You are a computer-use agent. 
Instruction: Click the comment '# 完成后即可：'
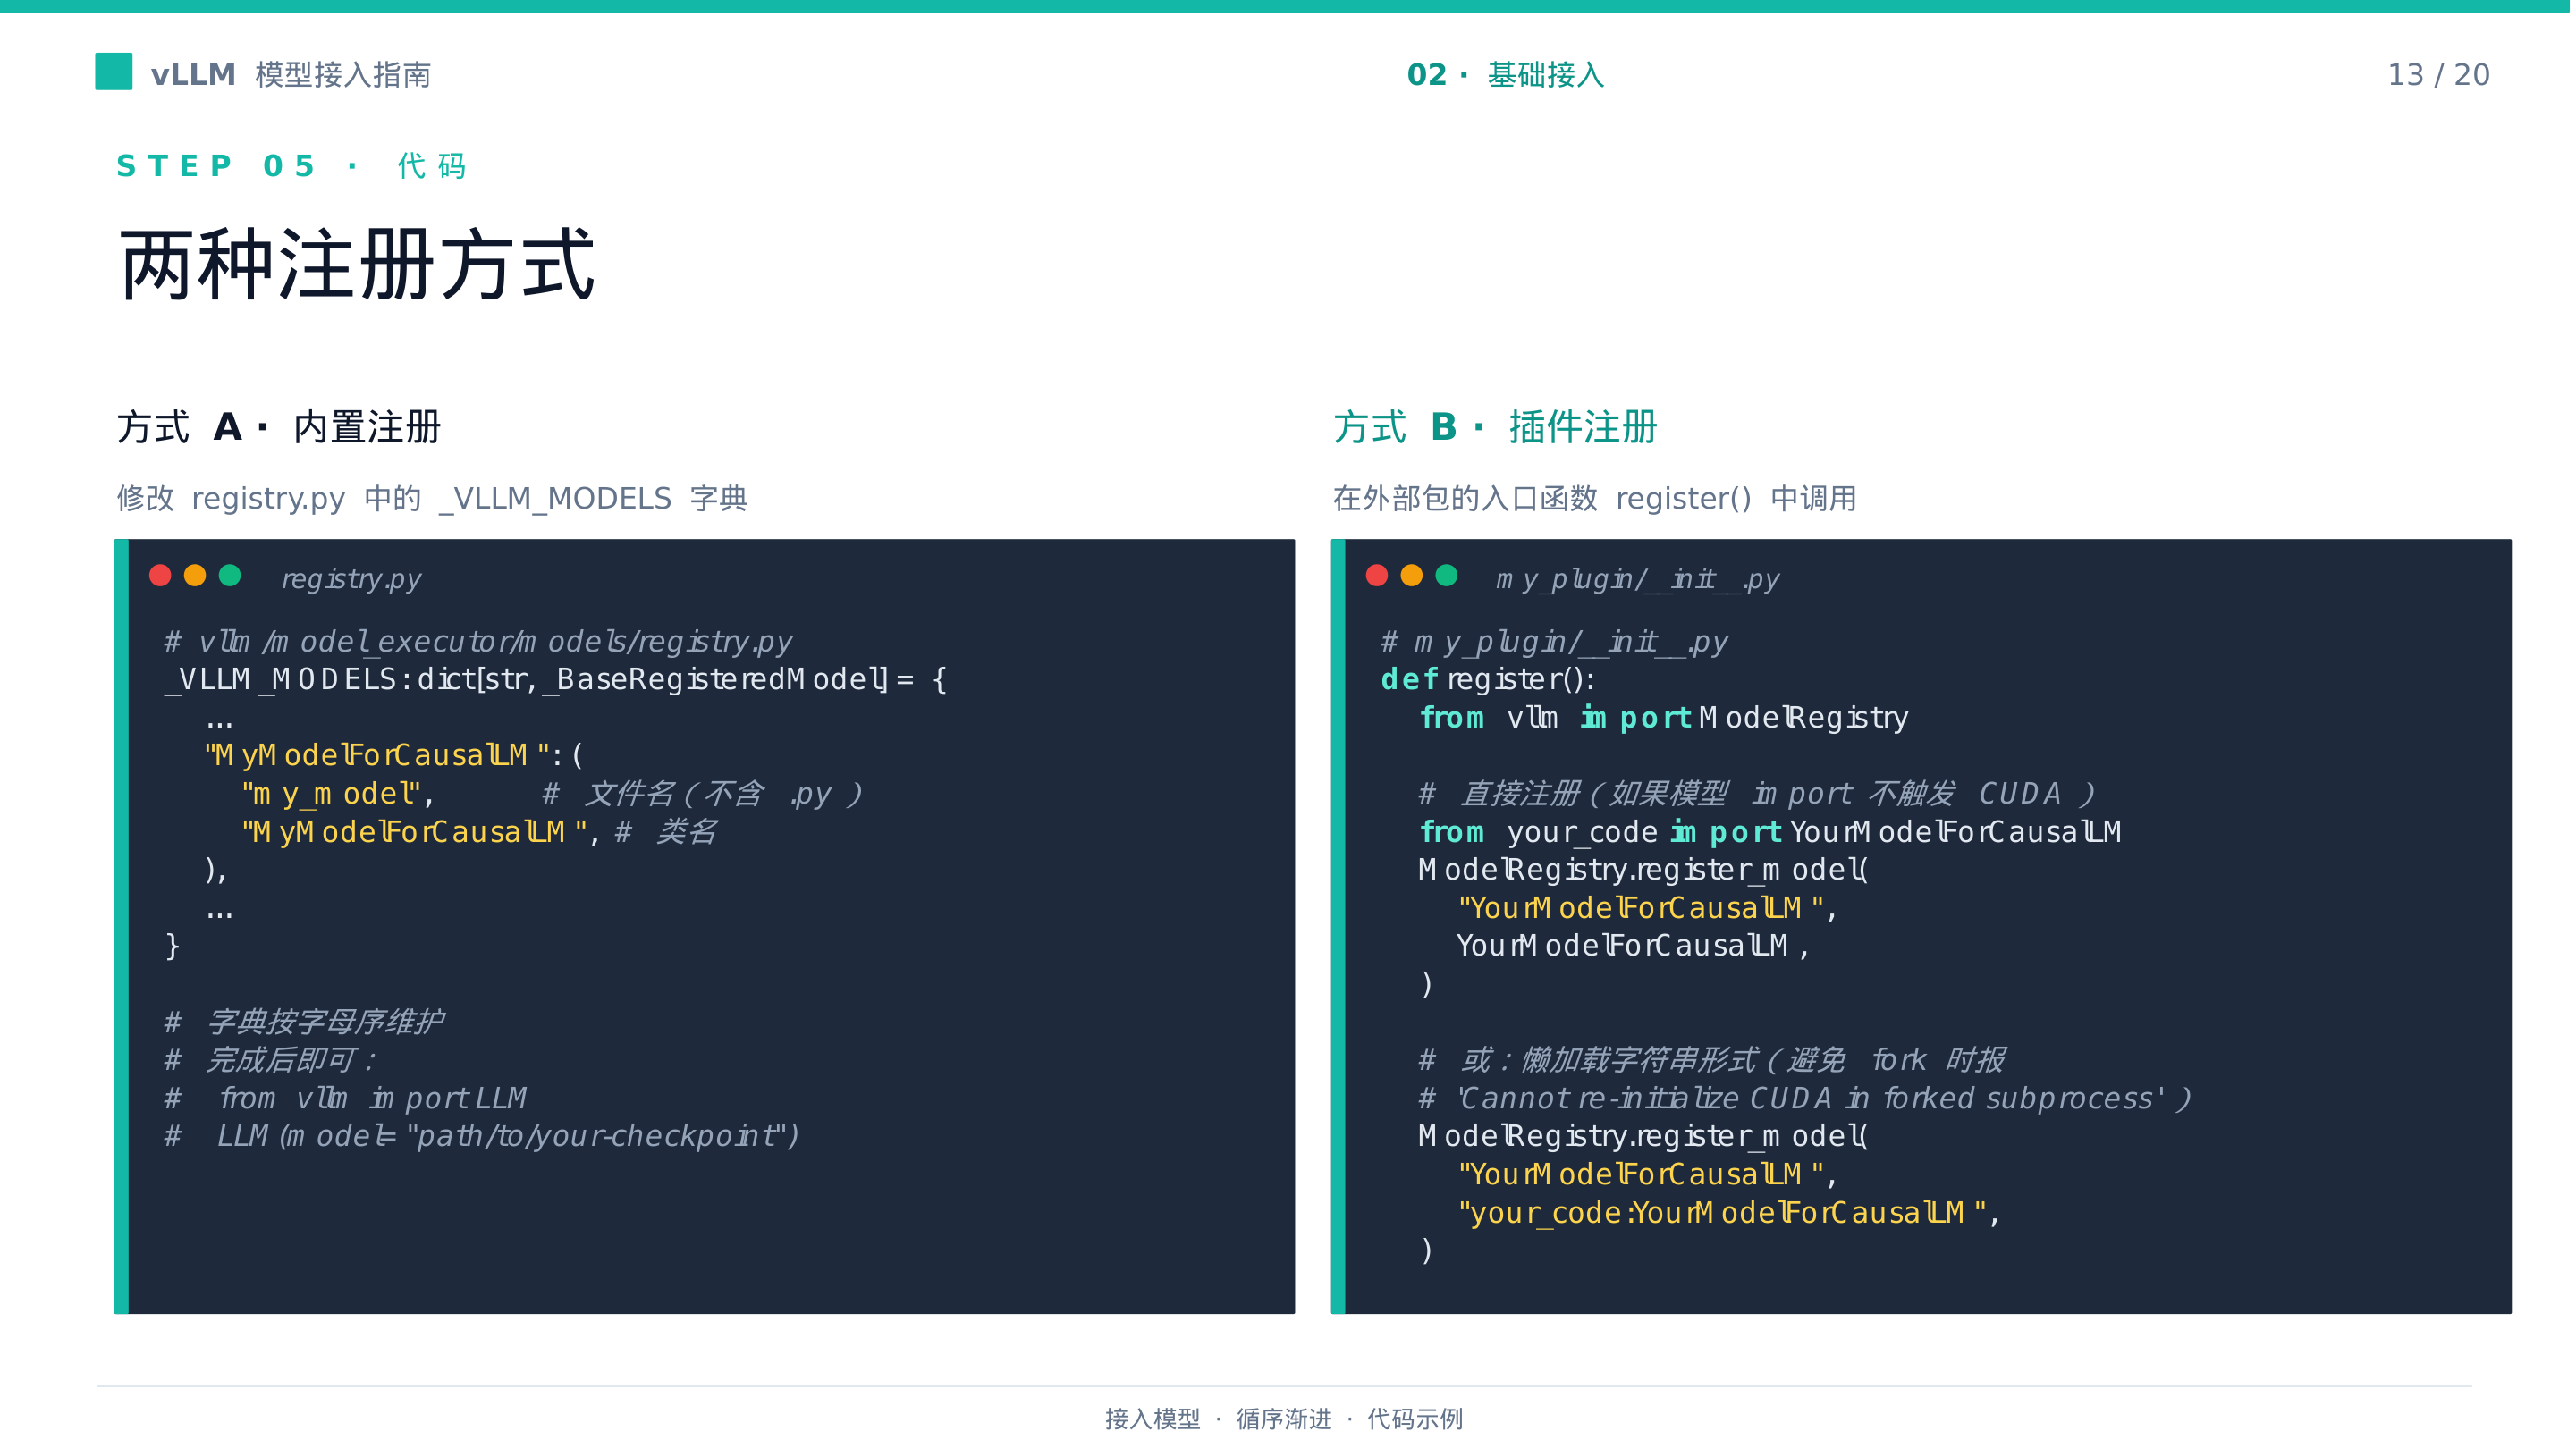point(270,1061)
